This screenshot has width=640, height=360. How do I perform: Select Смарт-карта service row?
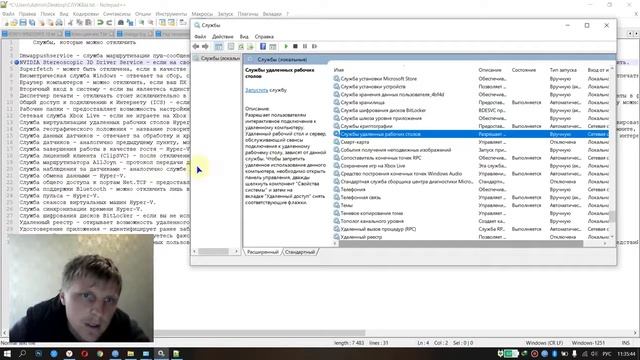[471, 142]
